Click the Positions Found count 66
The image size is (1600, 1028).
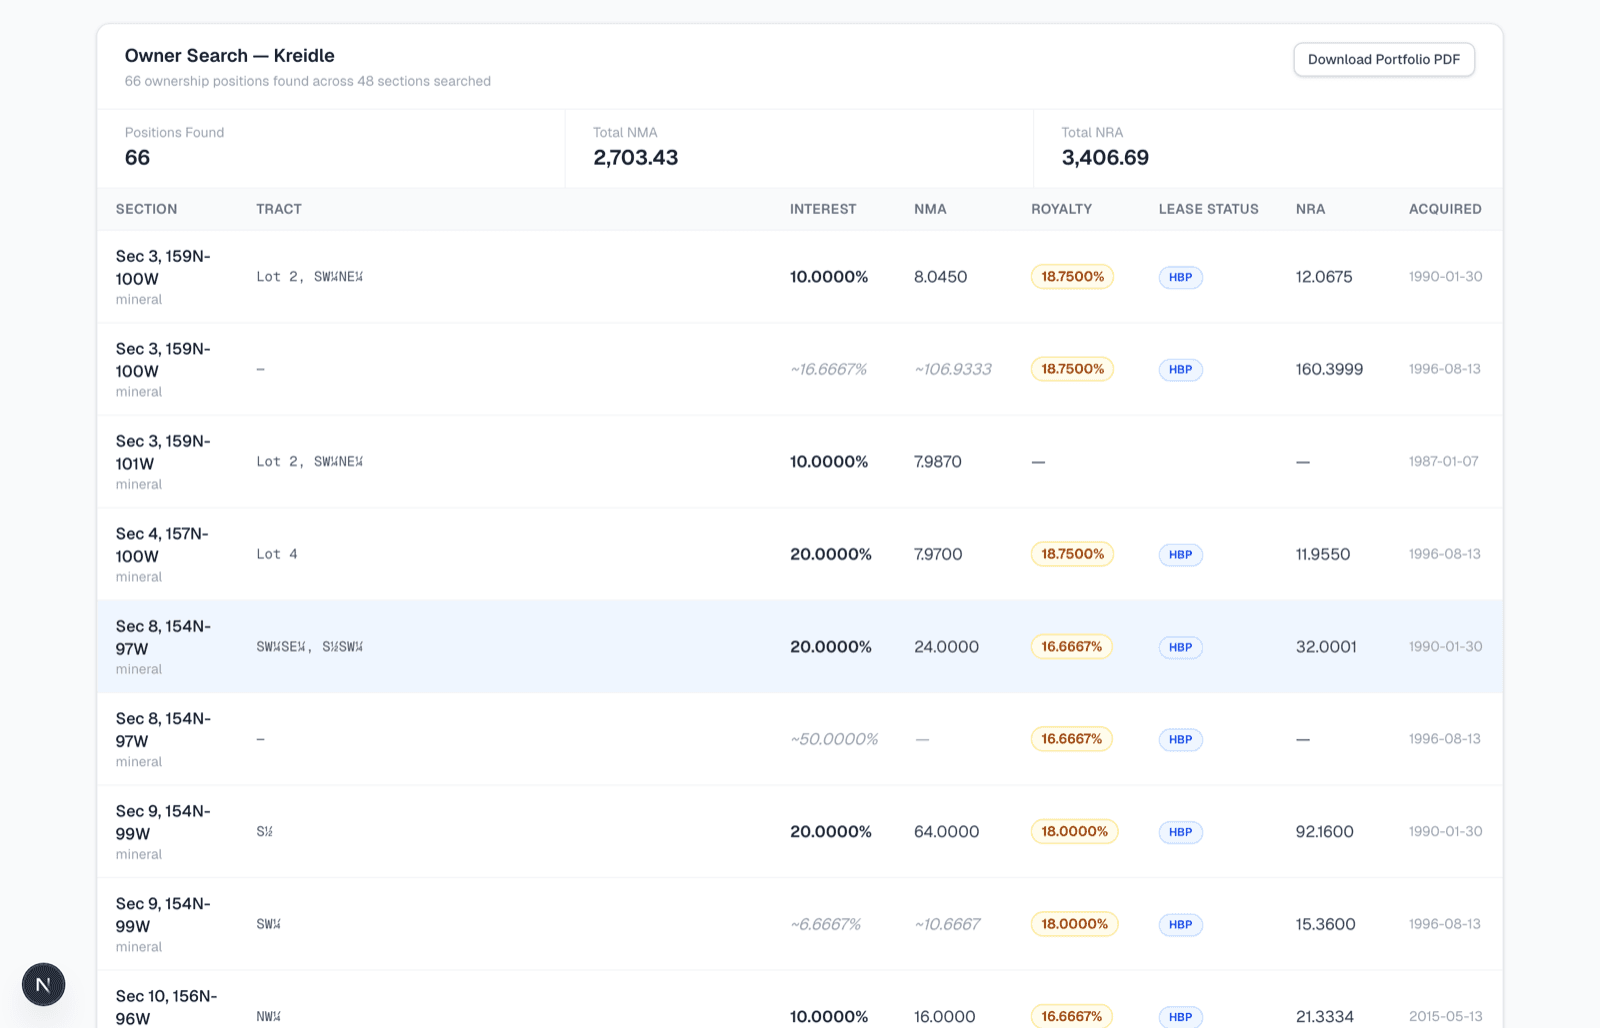(137, 158)
